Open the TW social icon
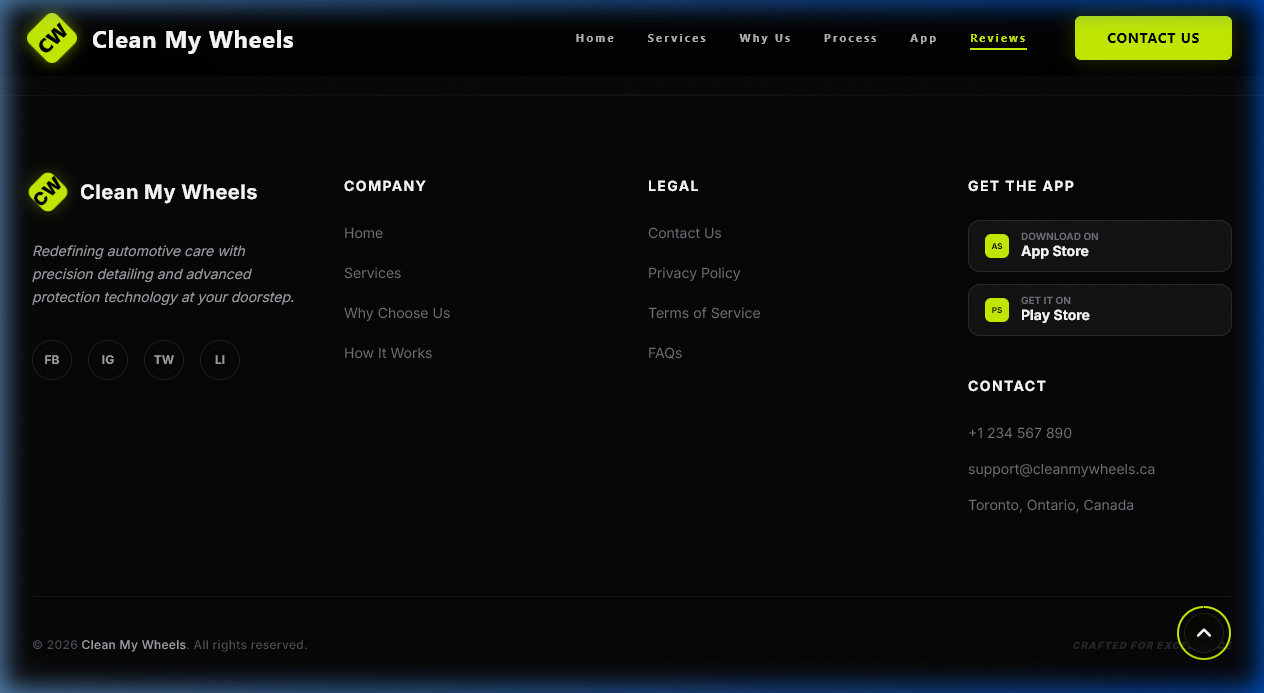This screenshot has width=1264, height=693. pos(164,360)
